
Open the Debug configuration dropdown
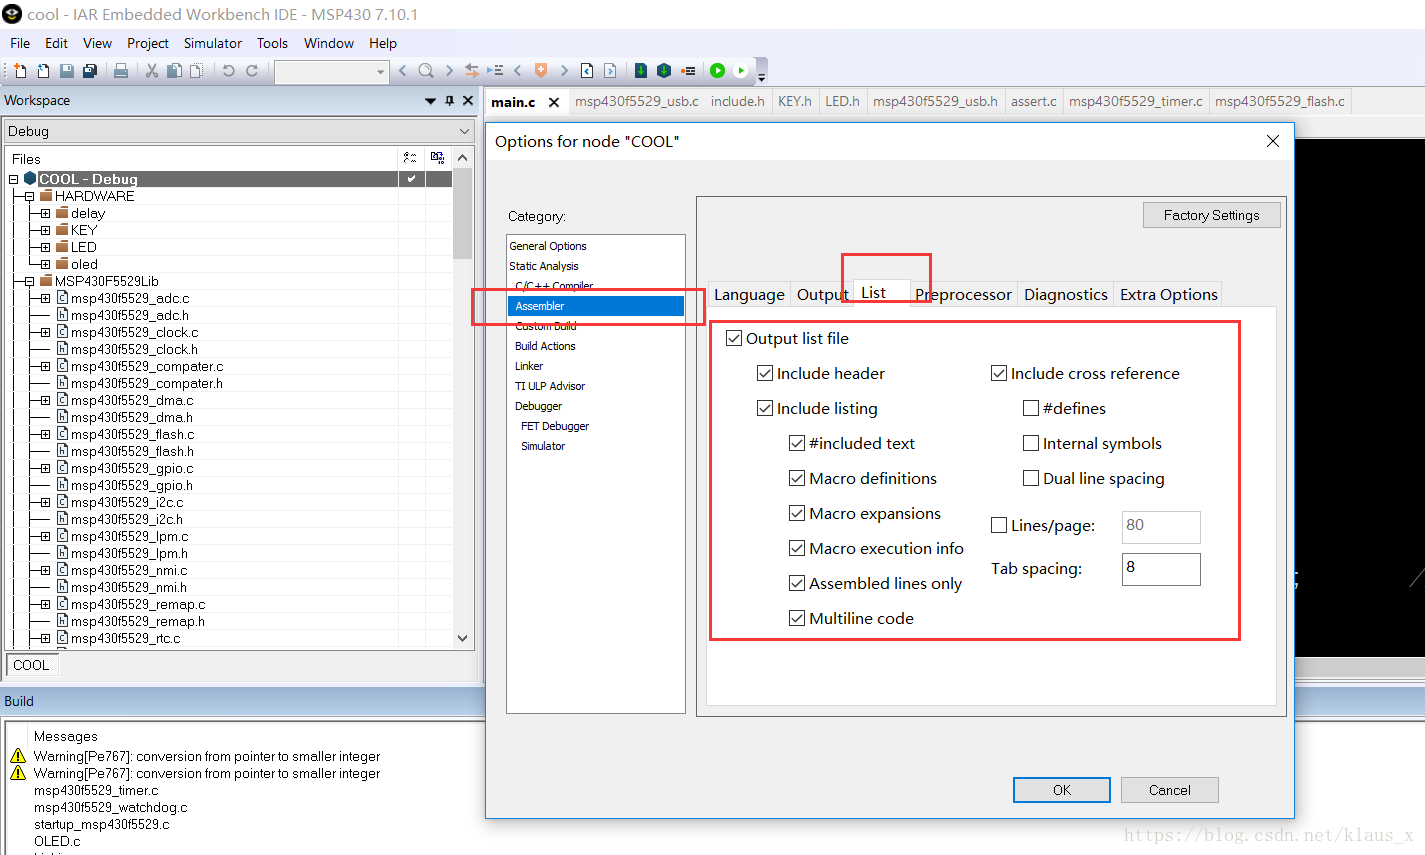pos(238,131)
